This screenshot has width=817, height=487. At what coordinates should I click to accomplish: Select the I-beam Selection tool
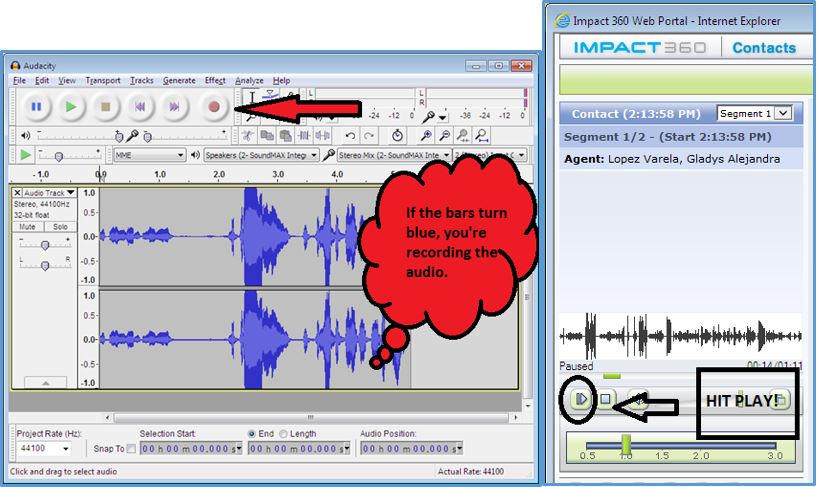click(252, 97)
